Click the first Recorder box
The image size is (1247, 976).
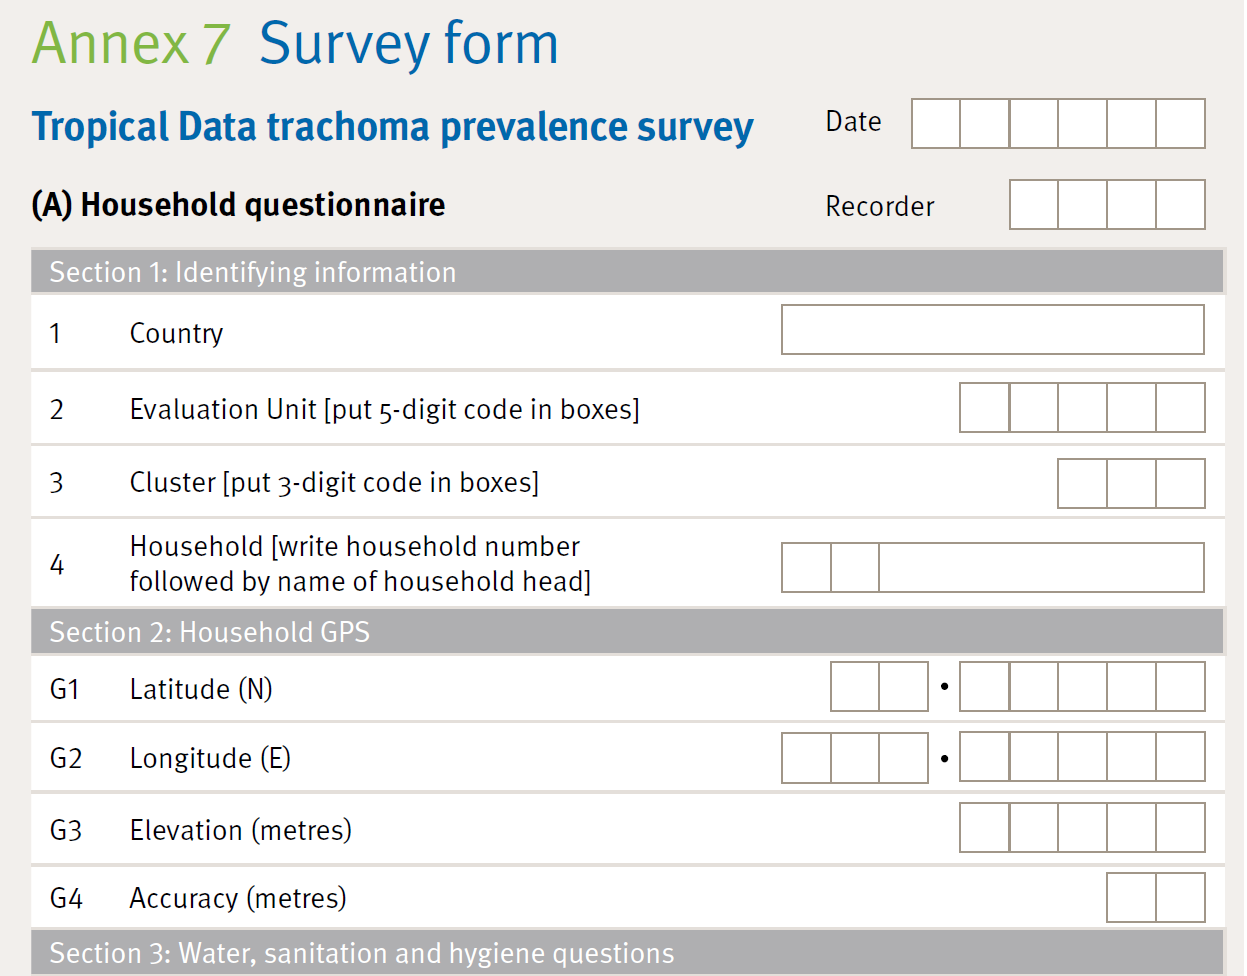(1034, 205)
